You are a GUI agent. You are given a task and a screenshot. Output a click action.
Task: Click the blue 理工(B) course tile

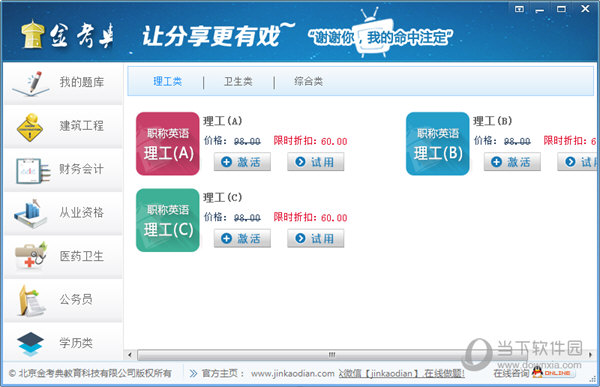(x=438, y=144)
